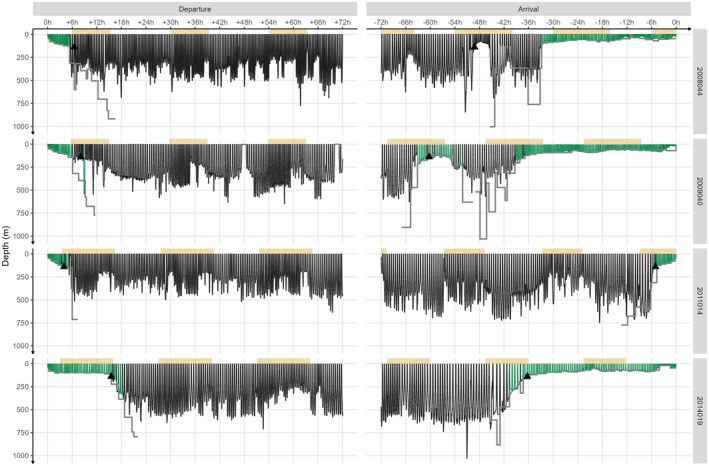Click the +18h tick label
The width and height of the screenshot is (709, 466).
click(121, 22)
